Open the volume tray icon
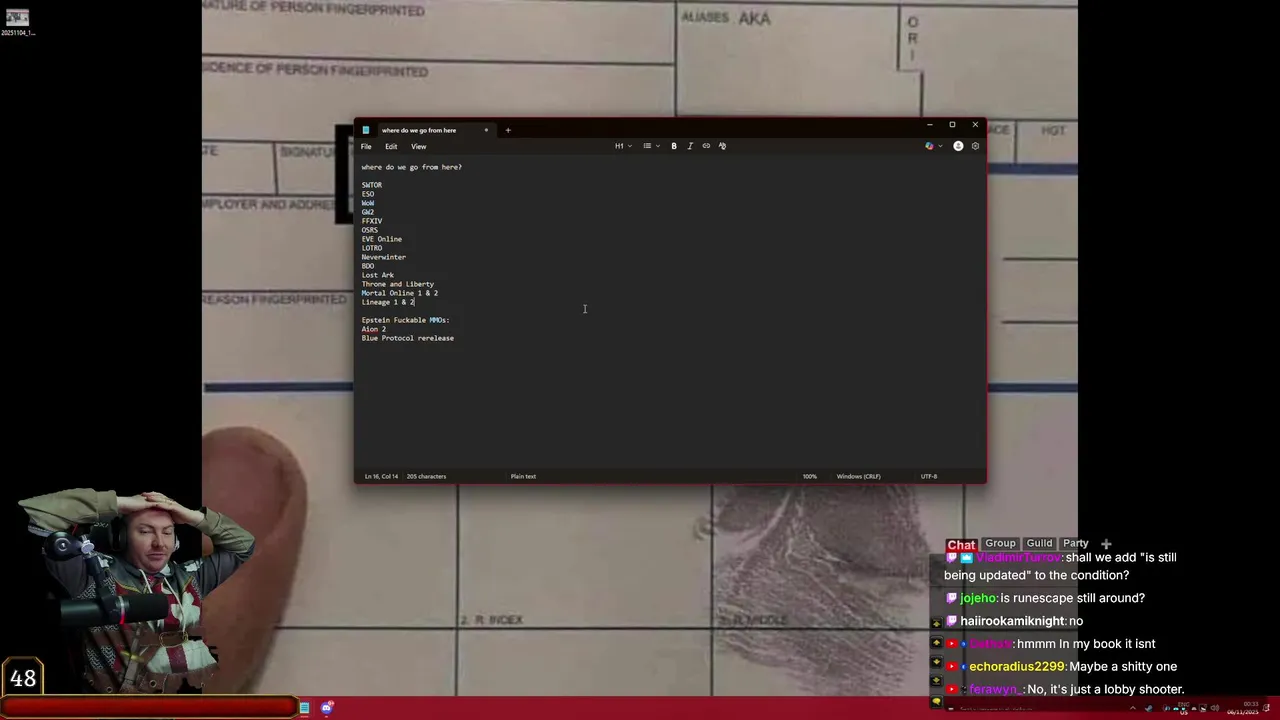This screenshot has width=1280, height=720. pos(1213,709)
